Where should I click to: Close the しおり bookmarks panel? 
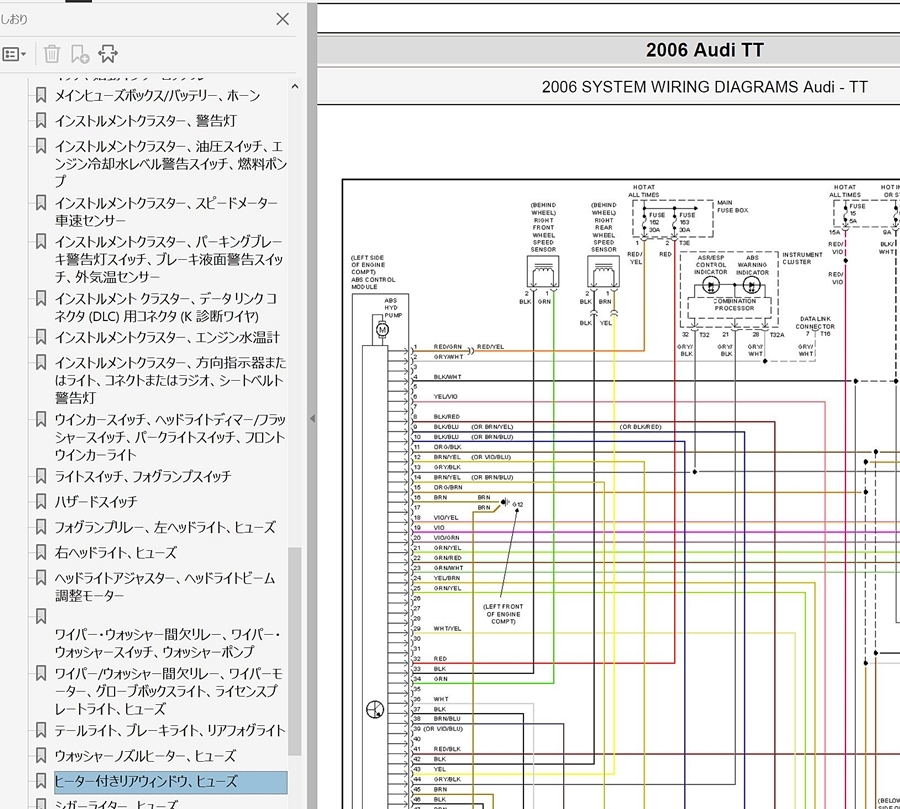pyautogui.click(x=282, y=20)
